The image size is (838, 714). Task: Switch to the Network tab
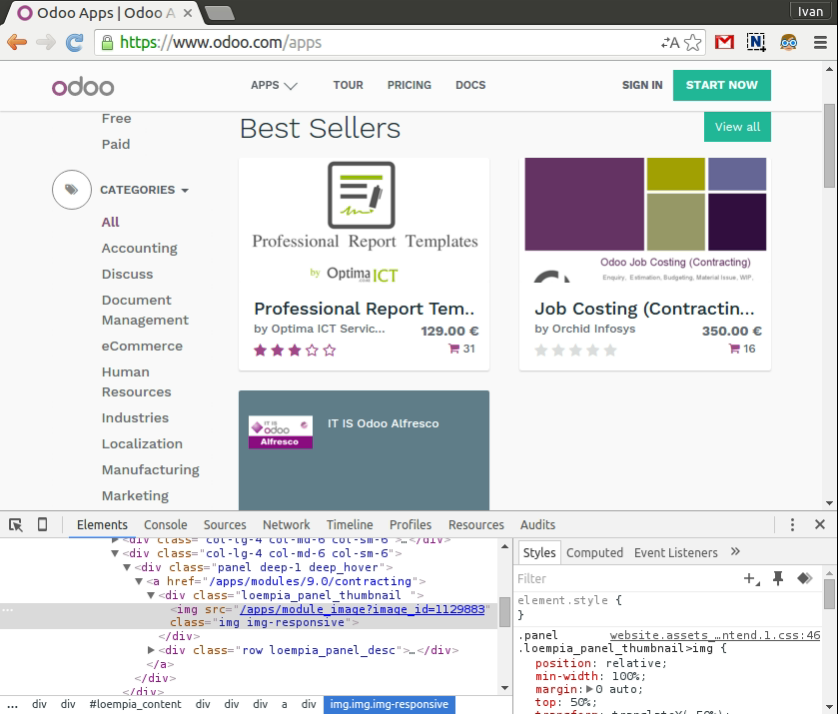(x=286, y=525)
